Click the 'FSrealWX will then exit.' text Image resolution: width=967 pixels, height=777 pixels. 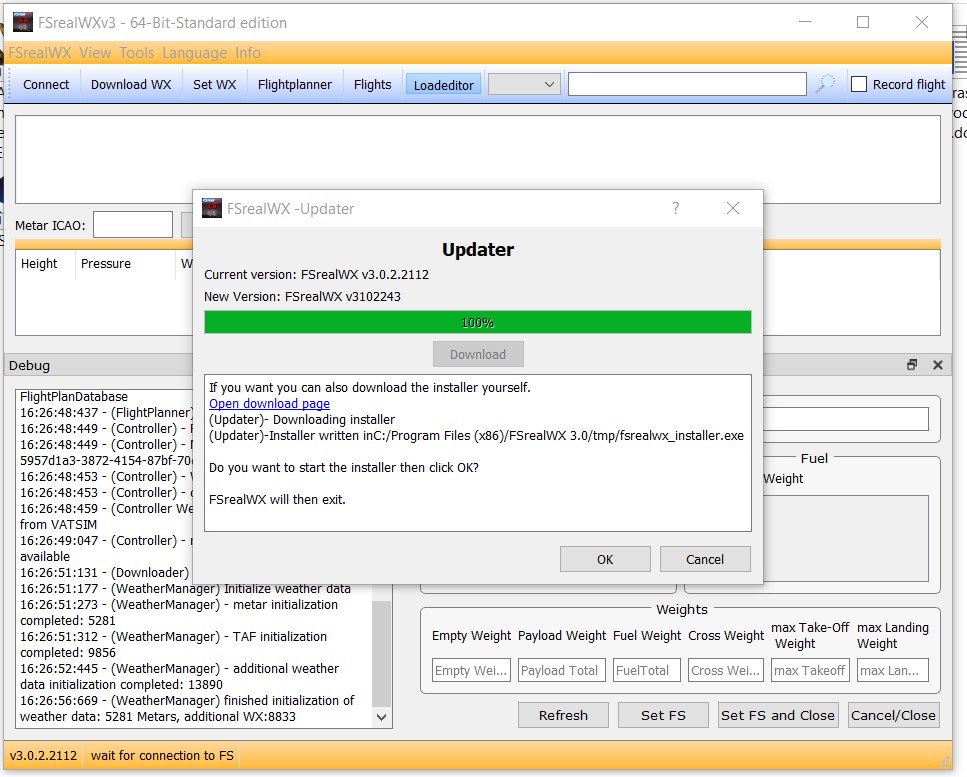pyautogui.click(x=278, y=500)
